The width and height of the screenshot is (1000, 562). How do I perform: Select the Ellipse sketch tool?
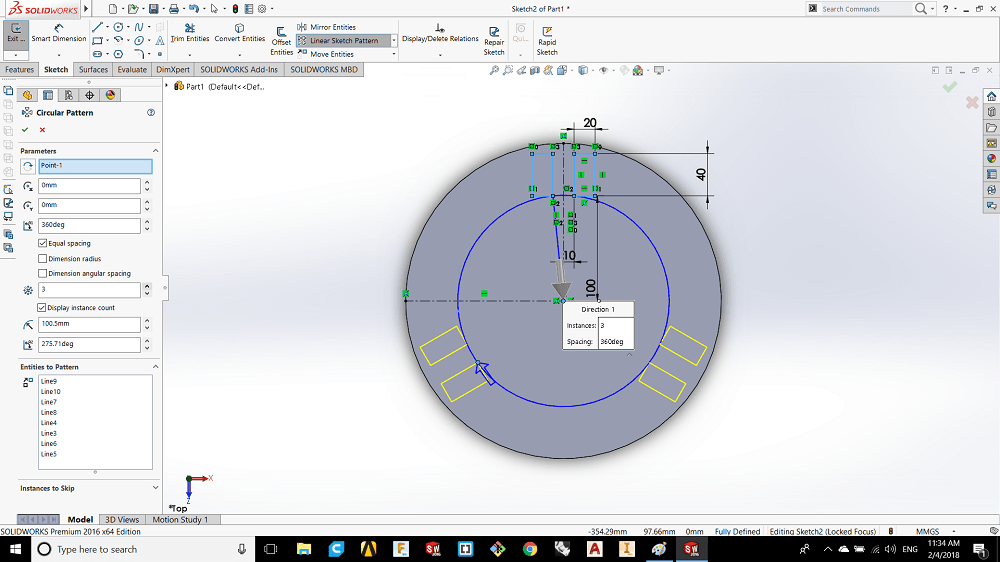tap(139, 40)
